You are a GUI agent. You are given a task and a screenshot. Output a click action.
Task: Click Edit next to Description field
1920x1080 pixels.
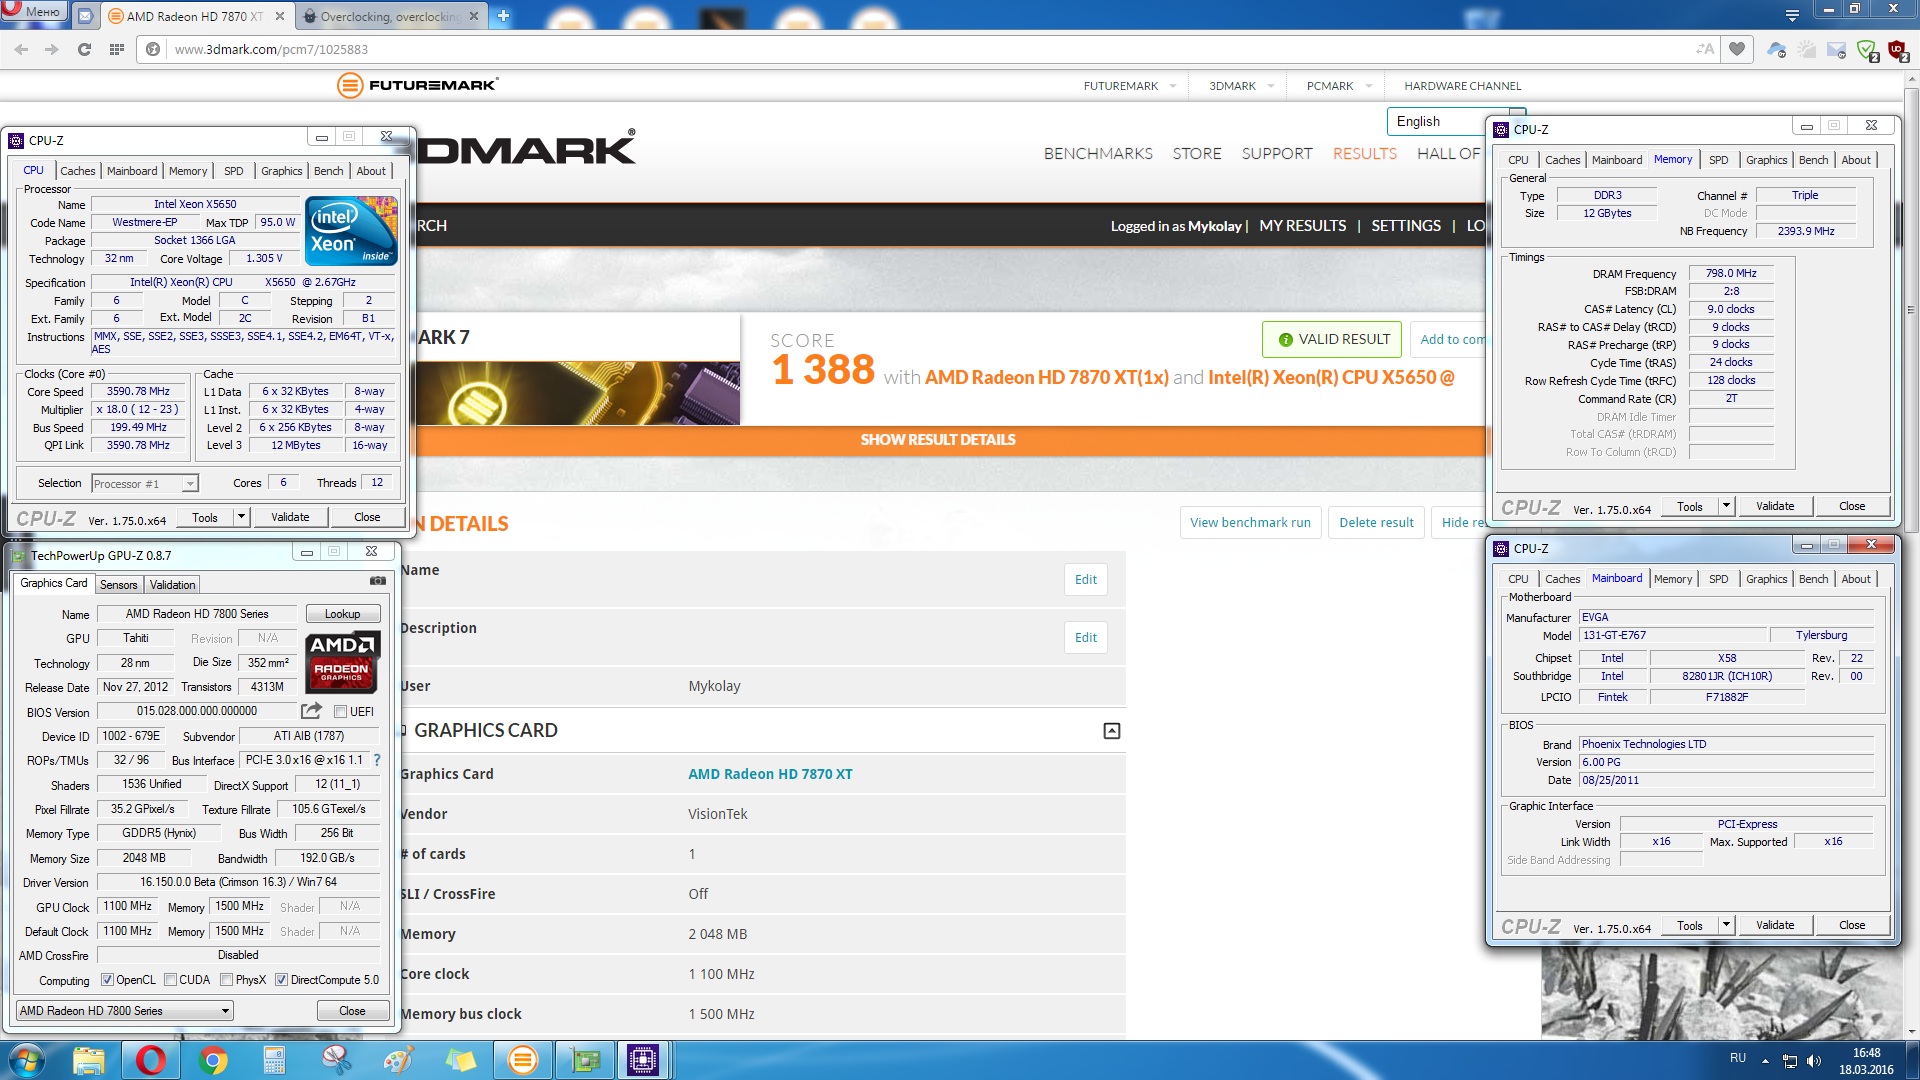click(1085, 637)
